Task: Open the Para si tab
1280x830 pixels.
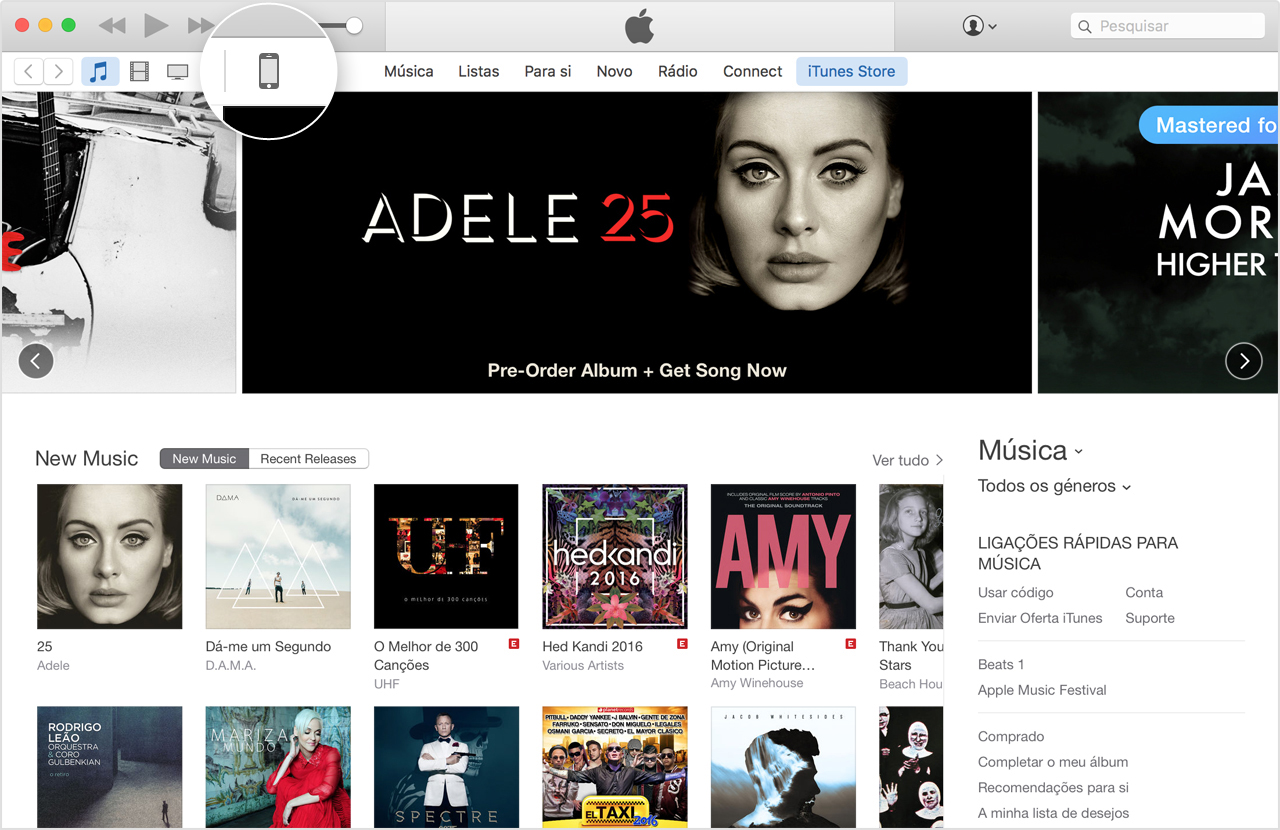Action: point(548,71)
